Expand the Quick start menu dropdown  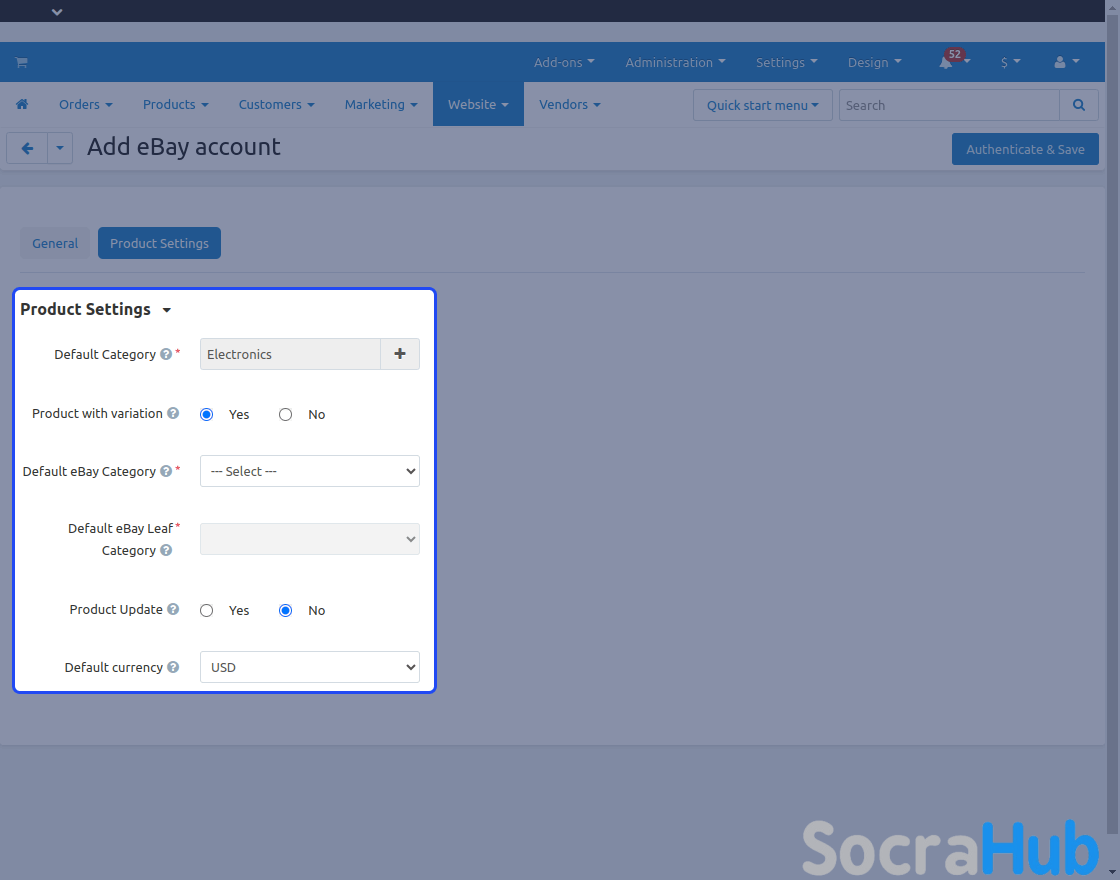[x=762, y=105]
